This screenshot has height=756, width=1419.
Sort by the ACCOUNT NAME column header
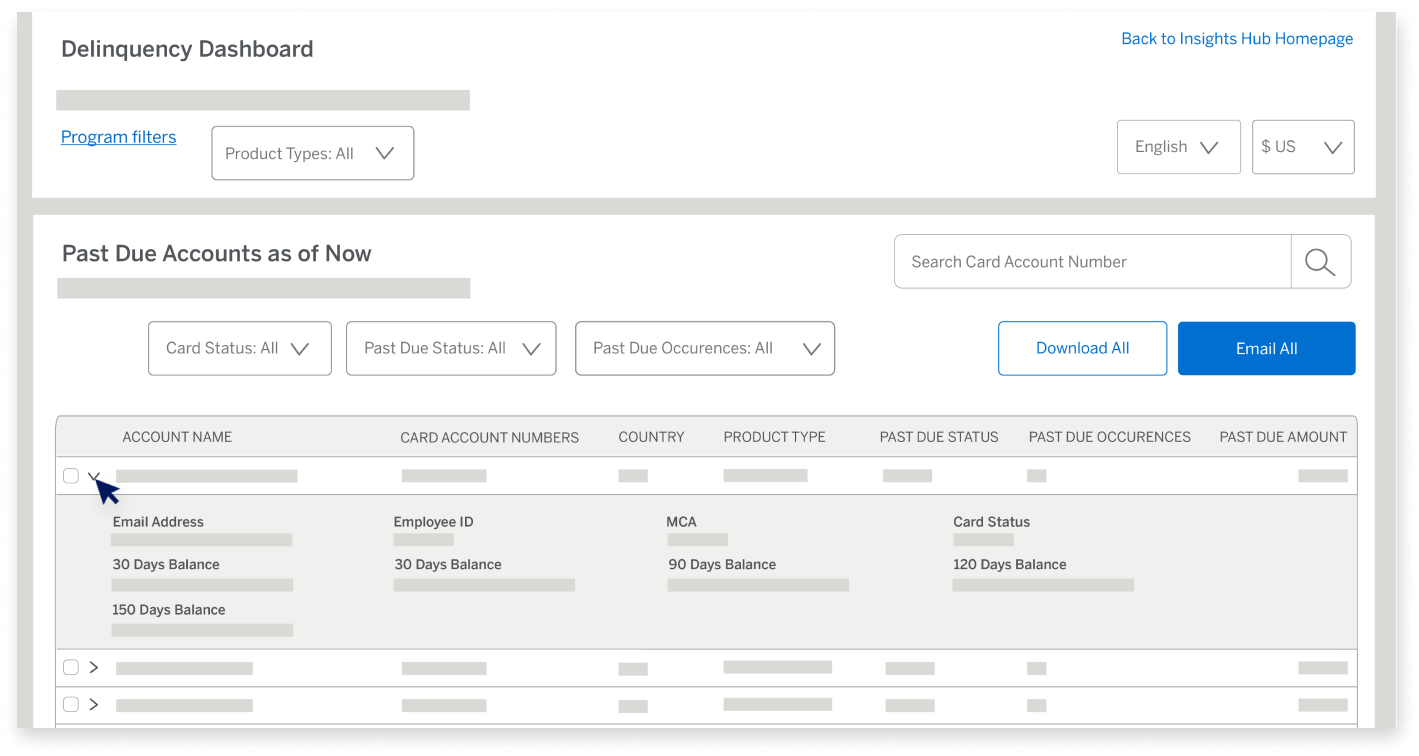click(177, 437)
